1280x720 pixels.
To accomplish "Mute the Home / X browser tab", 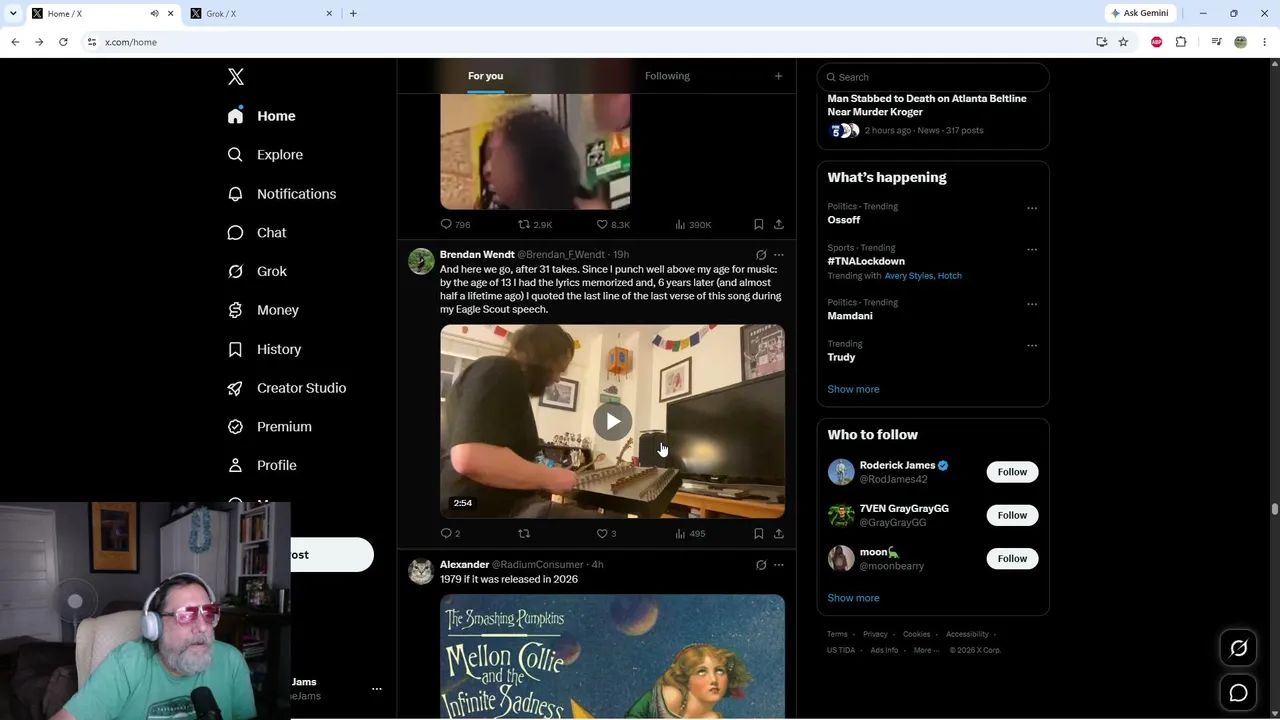I will (x=154, y=13).
